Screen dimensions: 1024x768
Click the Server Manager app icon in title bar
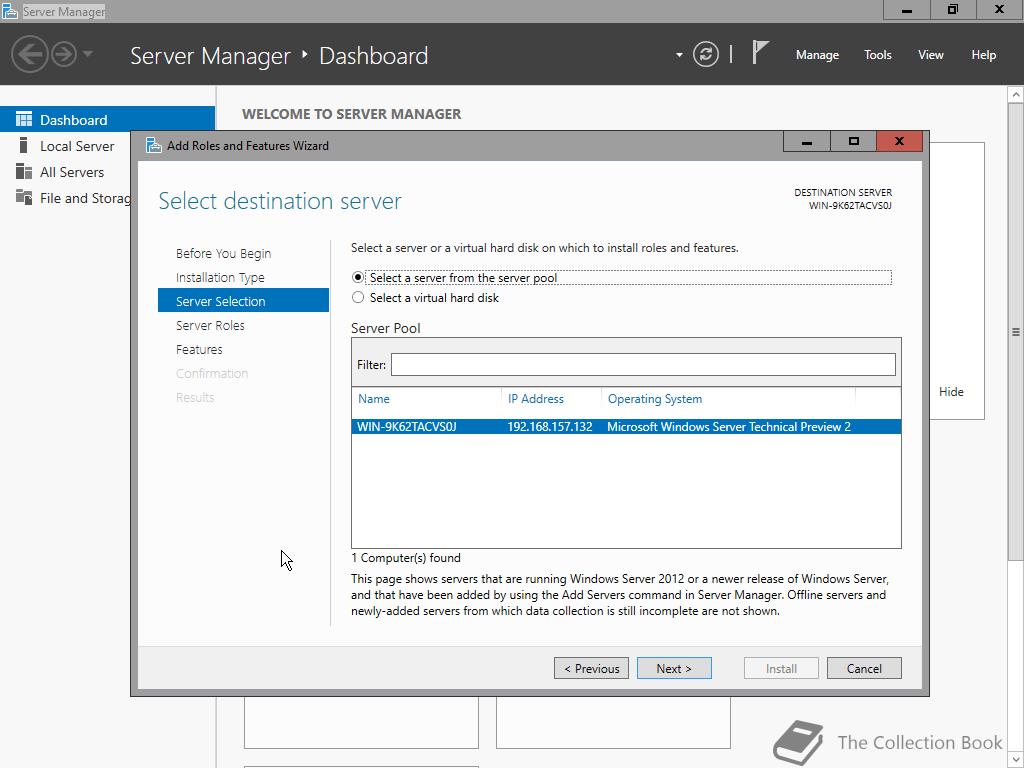10,11
